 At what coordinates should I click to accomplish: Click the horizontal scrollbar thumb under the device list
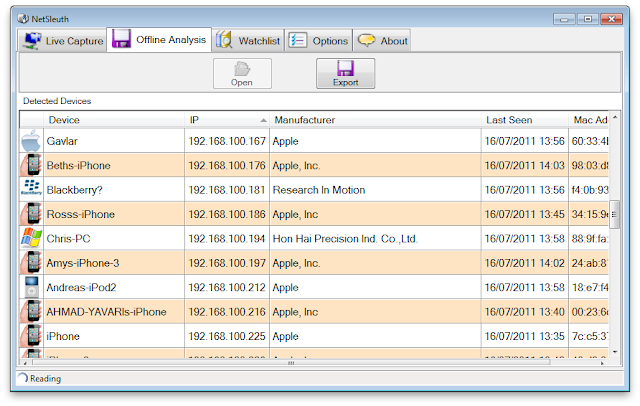click(291, 362)
